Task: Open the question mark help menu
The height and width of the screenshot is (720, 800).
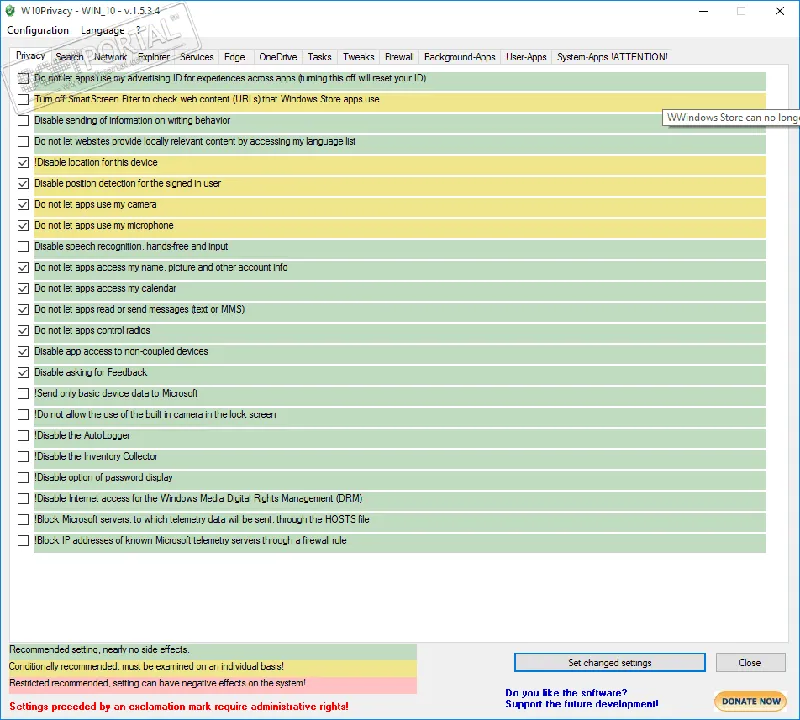Action: click(138, 30)
